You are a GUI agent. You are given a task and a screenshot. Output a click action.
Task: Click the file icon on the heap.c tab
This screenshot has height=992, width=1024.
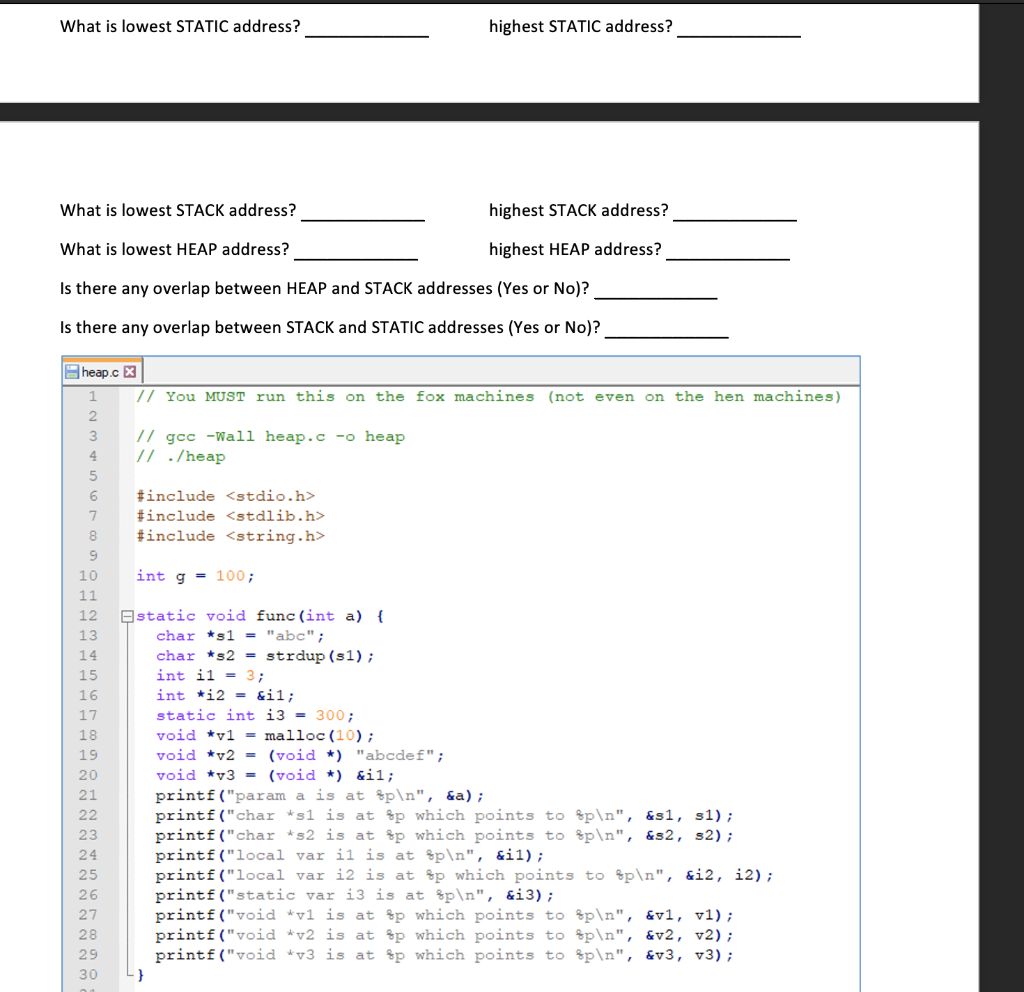(73, 370)
